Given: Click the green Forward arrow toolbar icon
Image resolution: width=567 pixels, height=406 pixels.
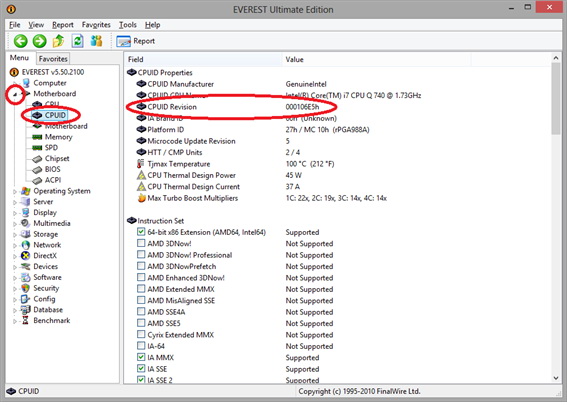Looking at the screenshot, I should coord(39,41).
